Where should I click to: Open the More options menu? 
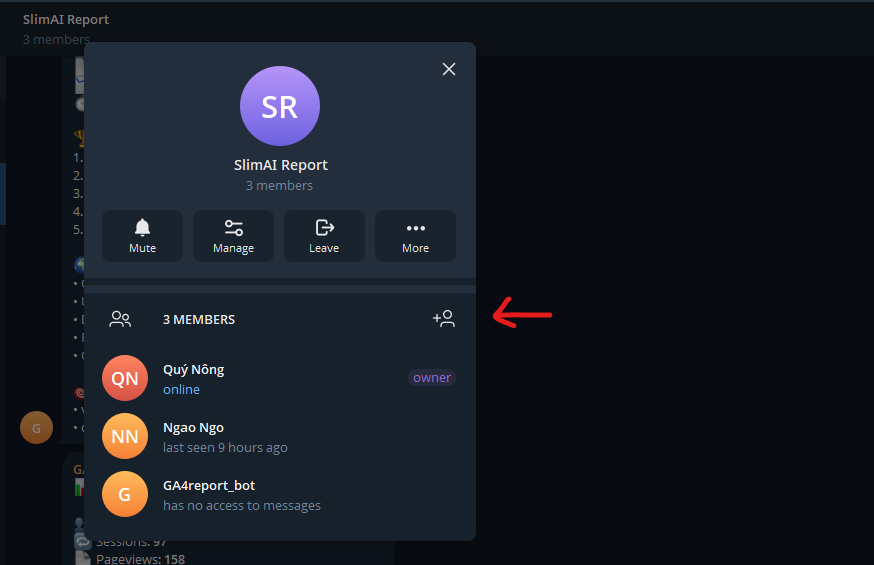click(415, 236)
